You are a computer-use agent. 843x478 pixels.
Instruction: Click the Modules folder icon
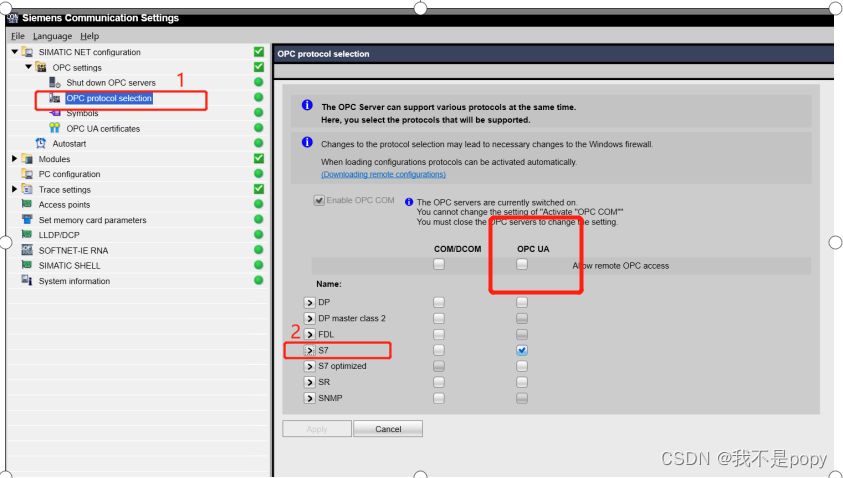point(27,159)
